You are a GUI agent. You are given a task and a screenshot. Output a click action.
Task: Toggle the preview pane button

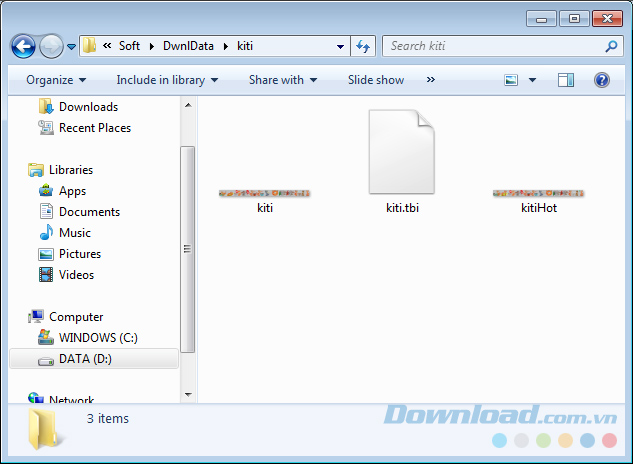tap(566, 80)
